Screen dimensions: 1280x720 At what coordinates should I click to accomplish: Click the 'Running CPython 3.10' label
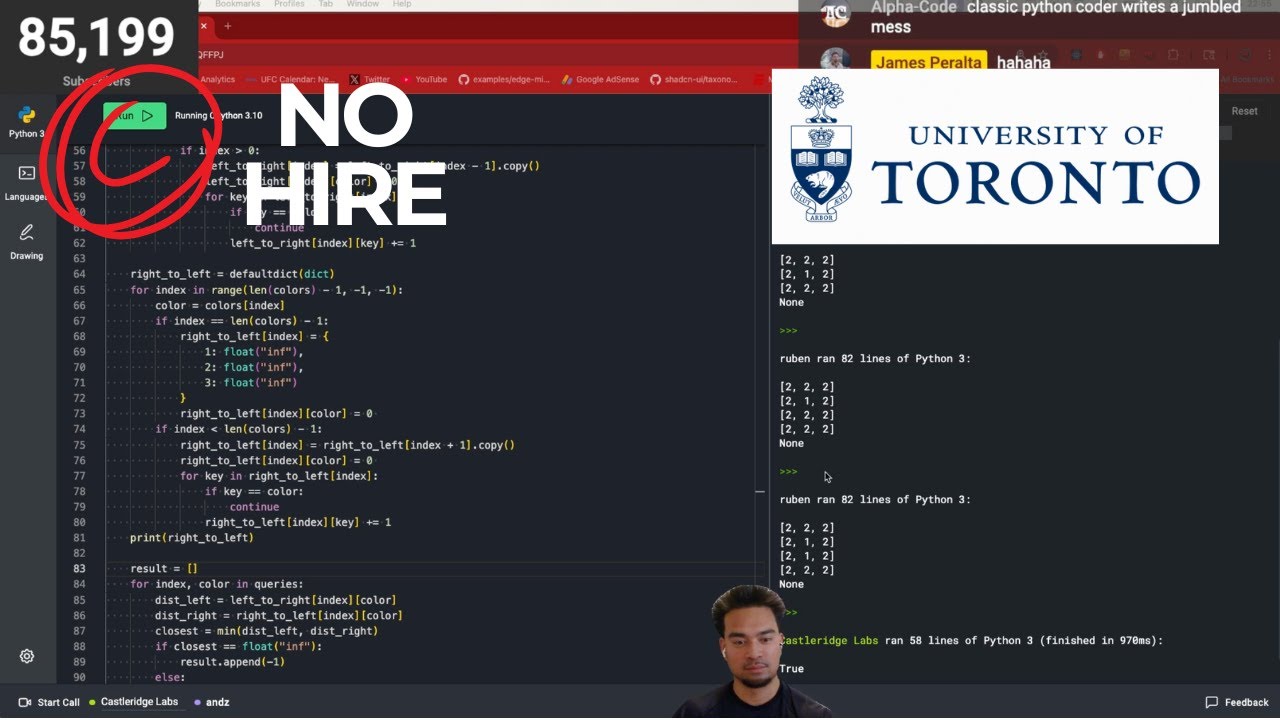[219, 115]
